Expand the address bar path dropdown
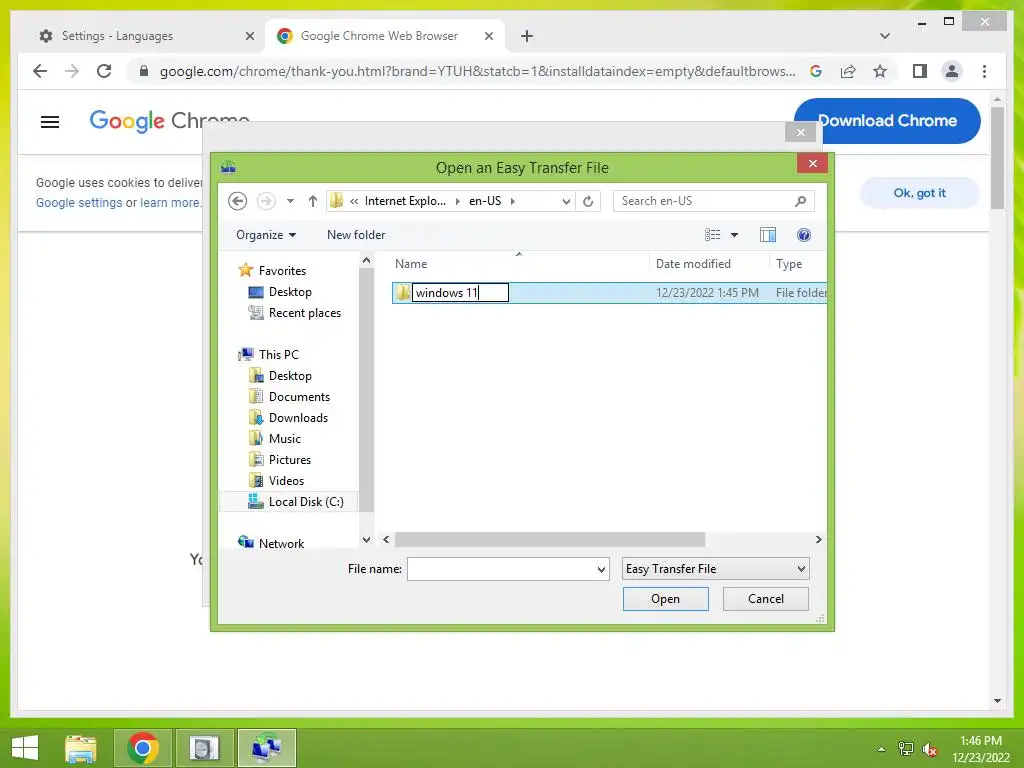 pyautogui.click(x=566, y=201)
